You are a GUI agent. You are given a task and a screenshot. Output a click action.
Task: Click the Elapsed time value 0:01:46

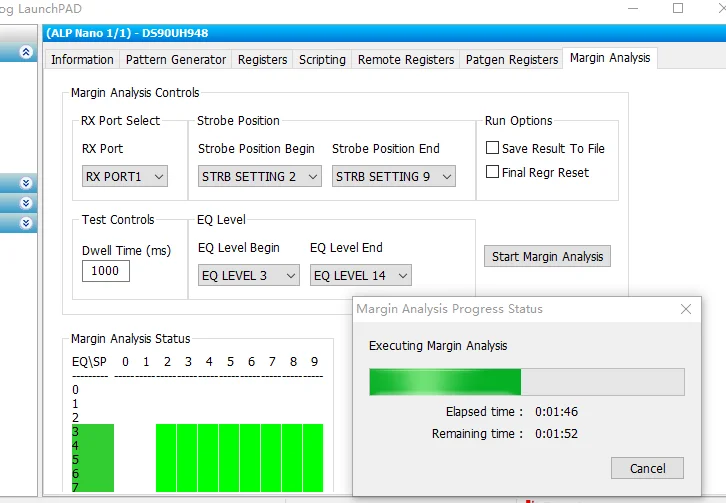pyautogui.click(x=556, y=412)
